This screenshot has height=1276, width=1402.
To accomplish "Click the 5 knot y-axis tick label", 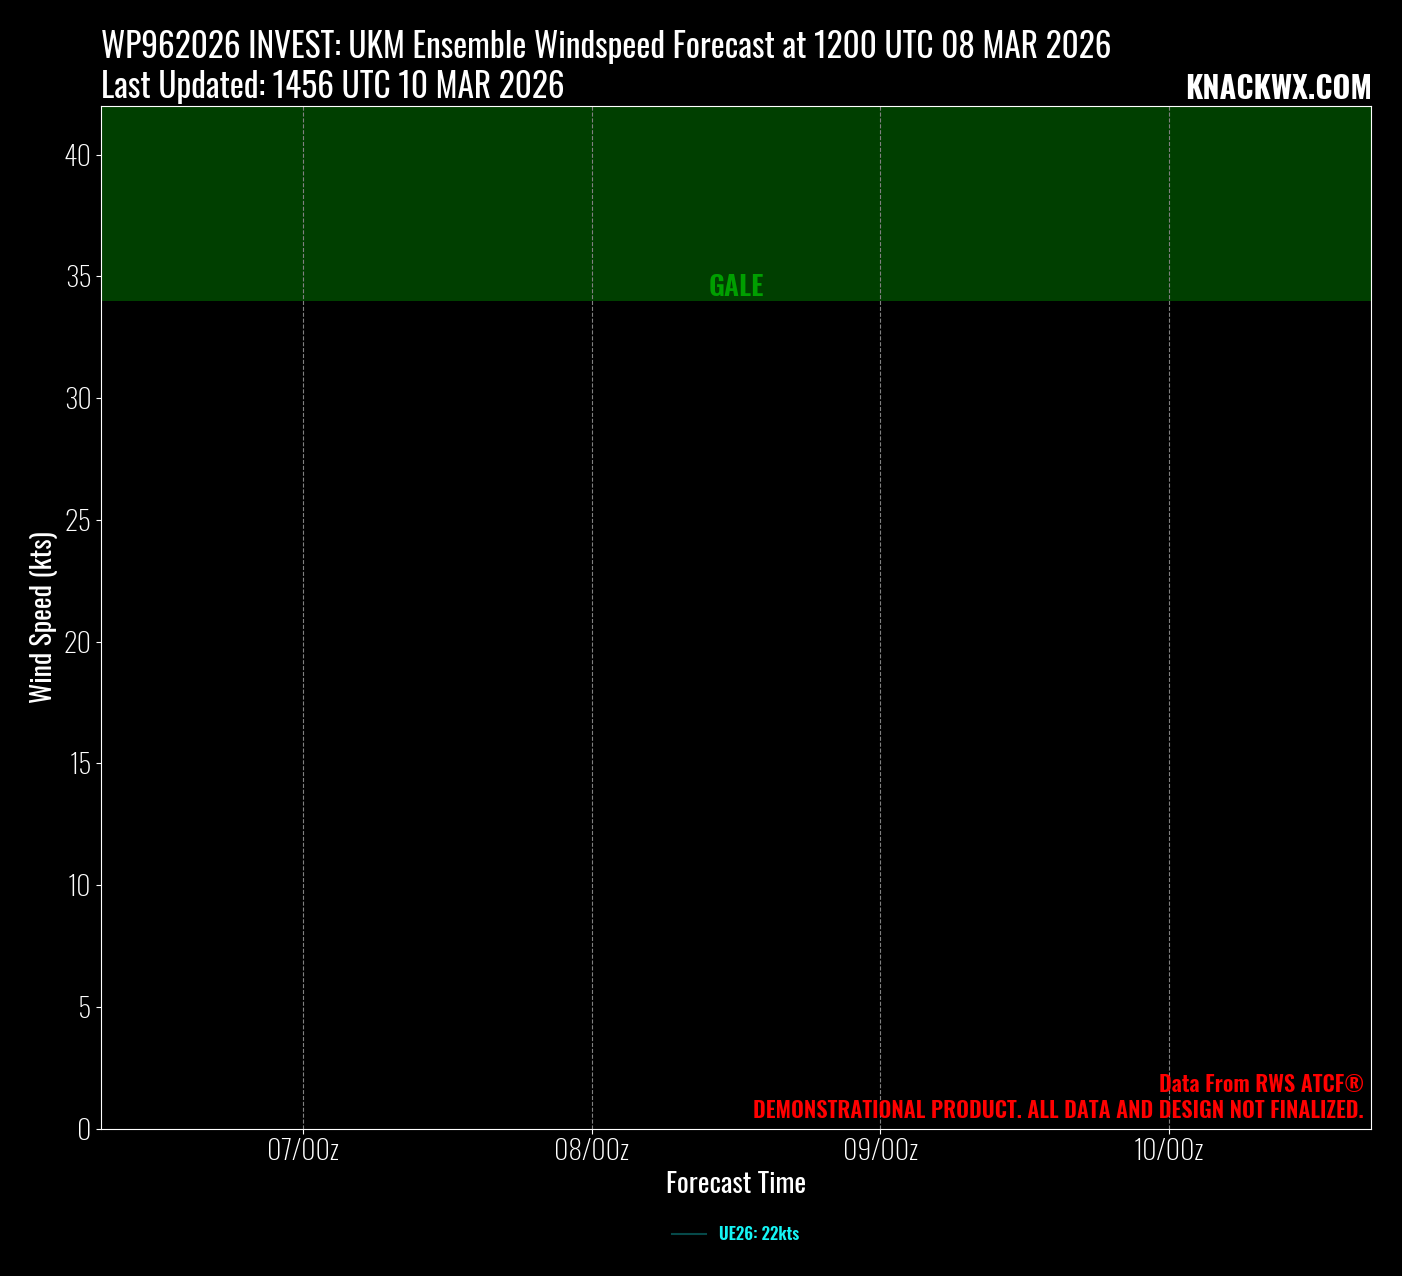I will [x=85, y=1007].
